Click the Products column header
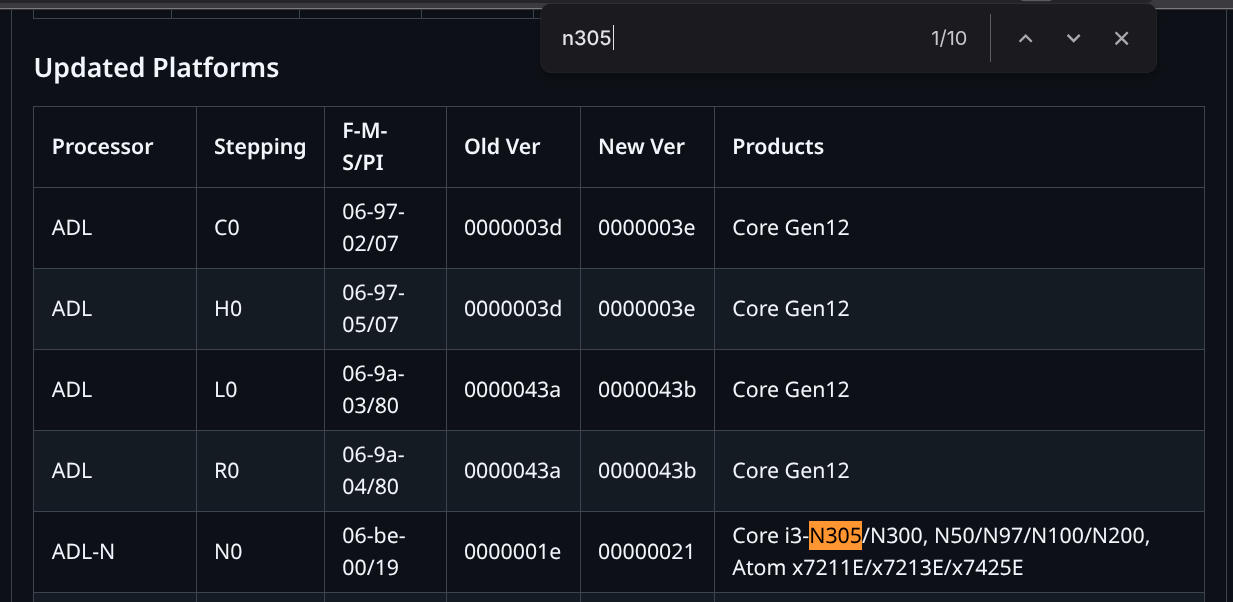 tap(778, 147)
